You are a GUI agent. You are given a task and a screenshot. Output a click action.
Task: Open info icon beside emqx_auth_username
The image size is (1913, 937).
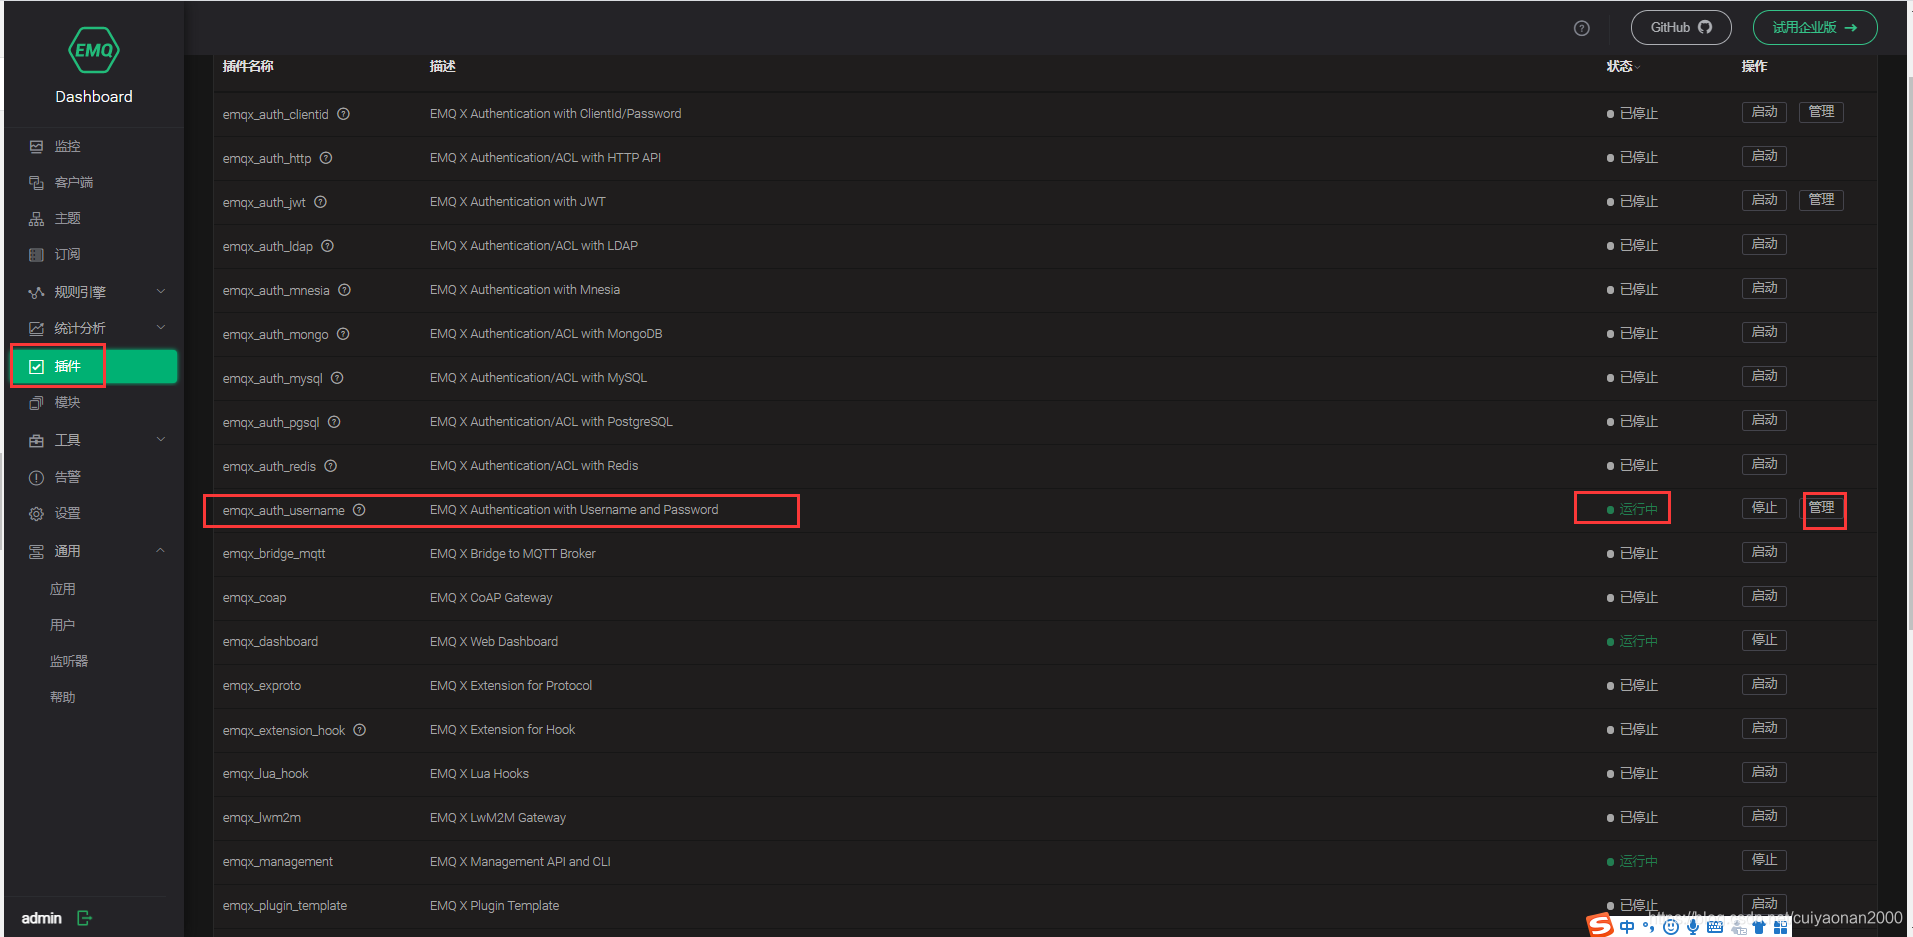click(359, 510)
